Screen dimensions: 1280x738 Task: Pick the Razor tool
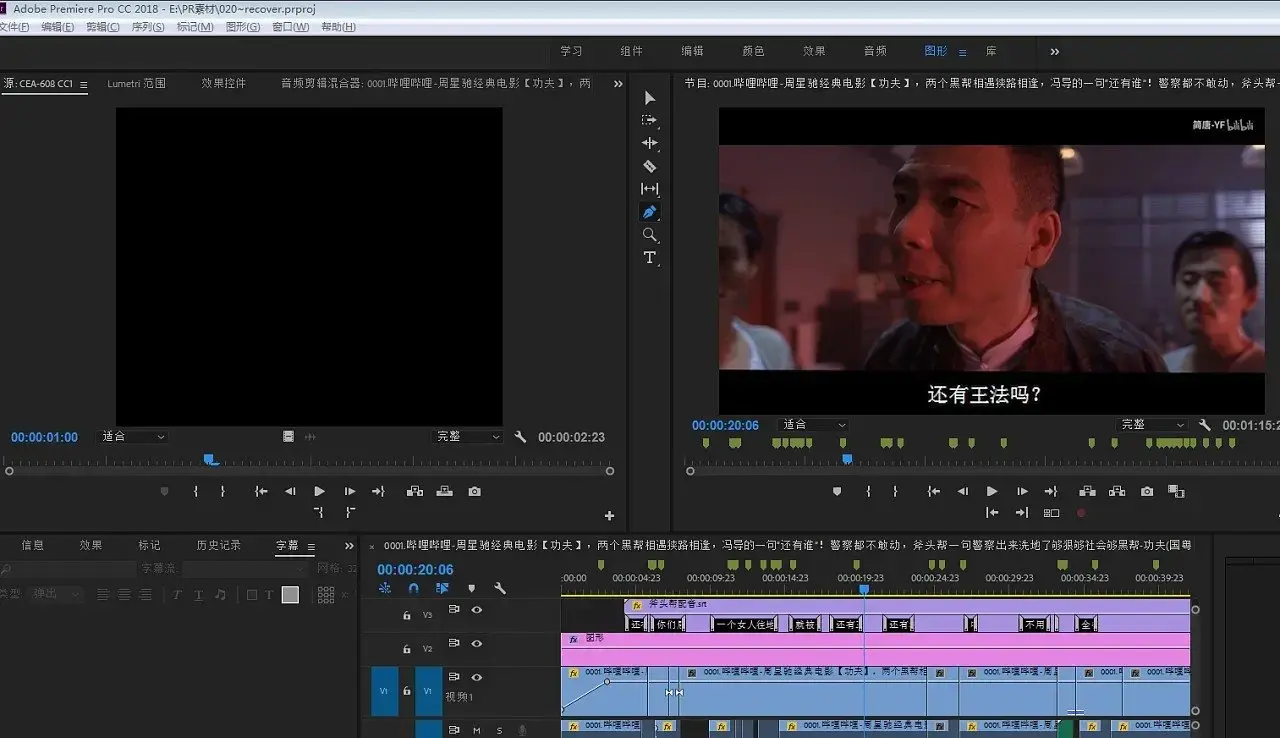point(650,164)
